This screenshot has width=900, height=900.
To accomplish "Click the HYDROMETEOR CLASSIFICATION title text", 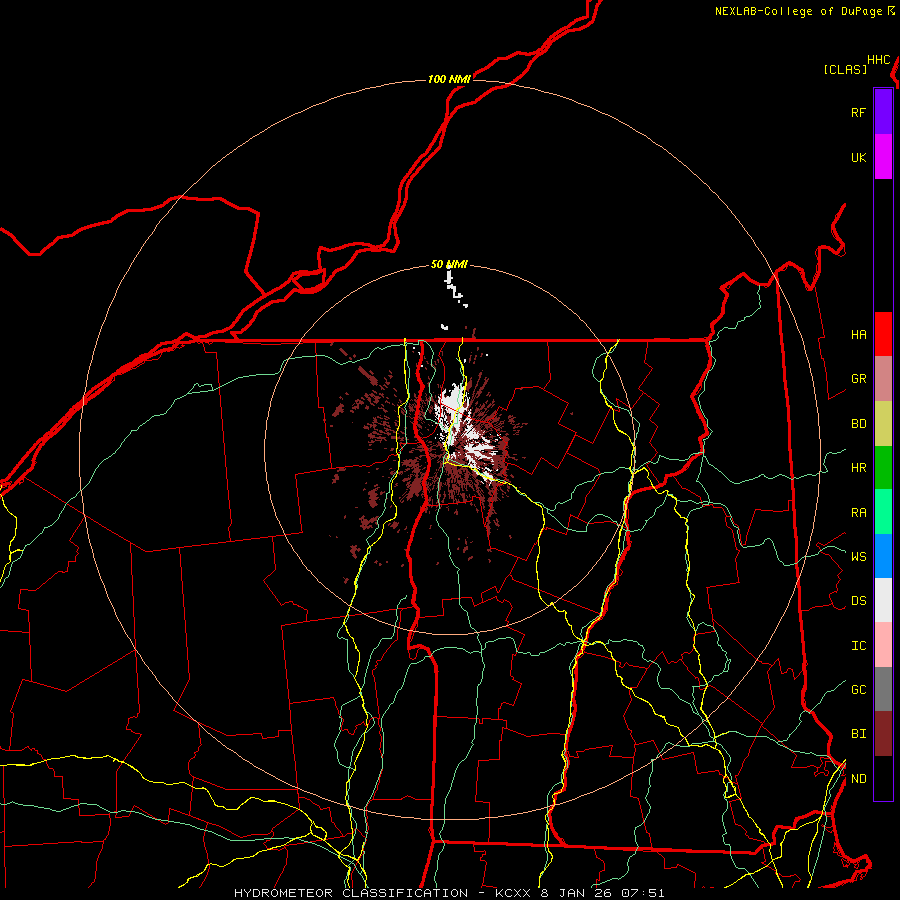I will tap(351, 893).
